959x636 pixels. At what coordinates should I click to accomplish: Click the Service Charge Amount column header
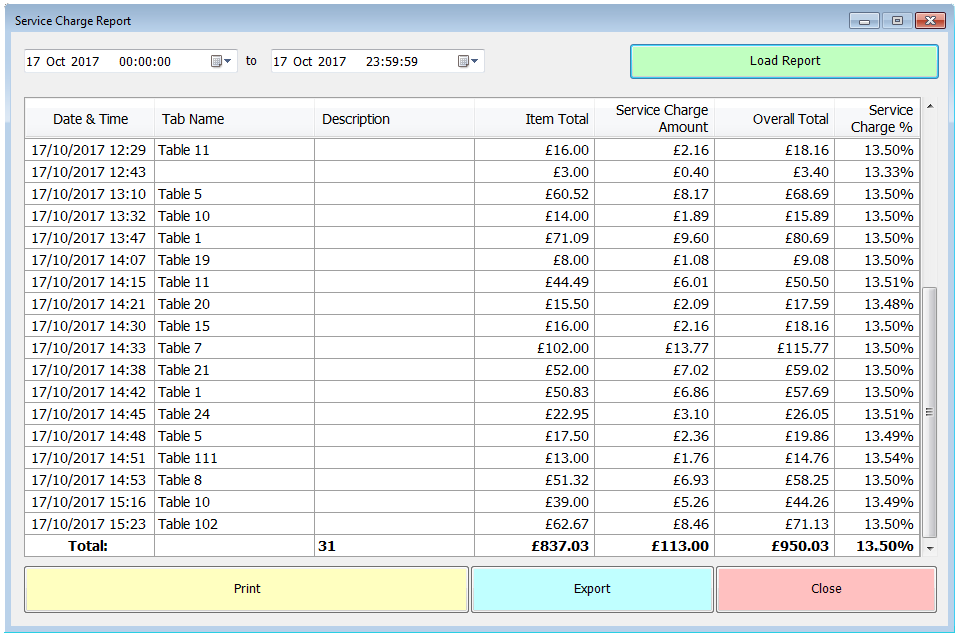click(654, 119)
